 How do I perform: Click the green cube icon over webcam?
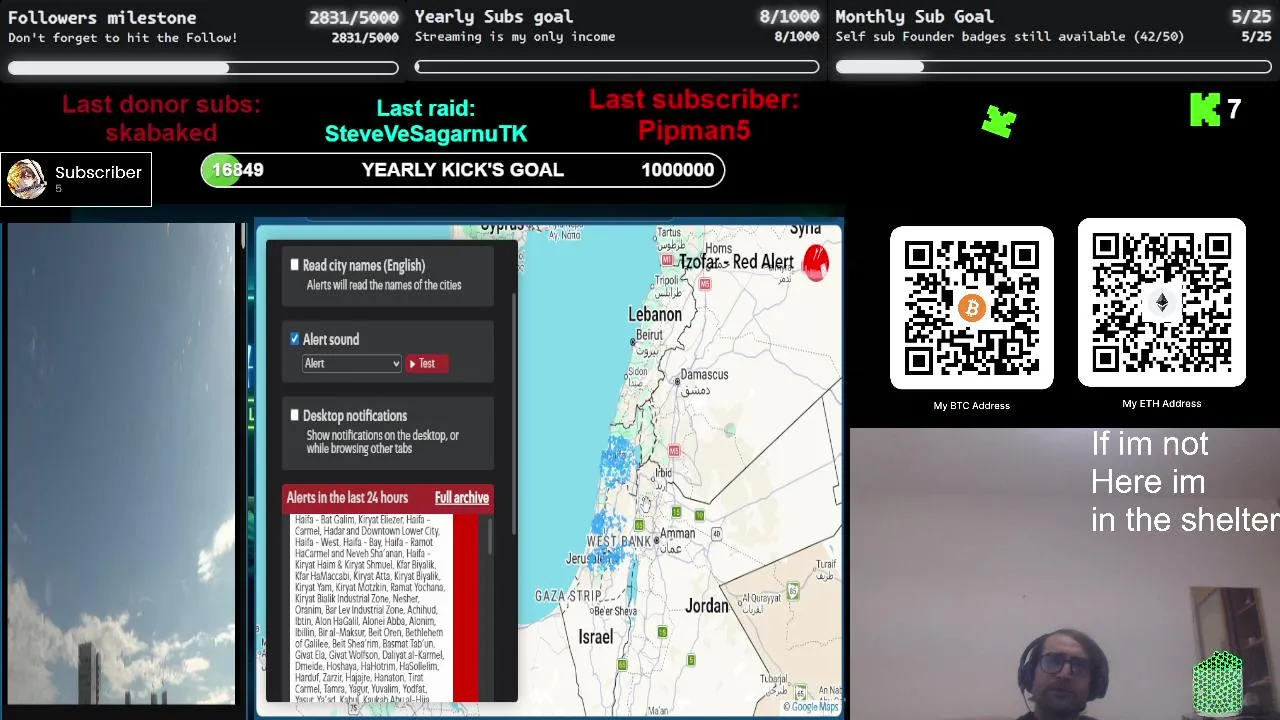tap(1218, 684)
